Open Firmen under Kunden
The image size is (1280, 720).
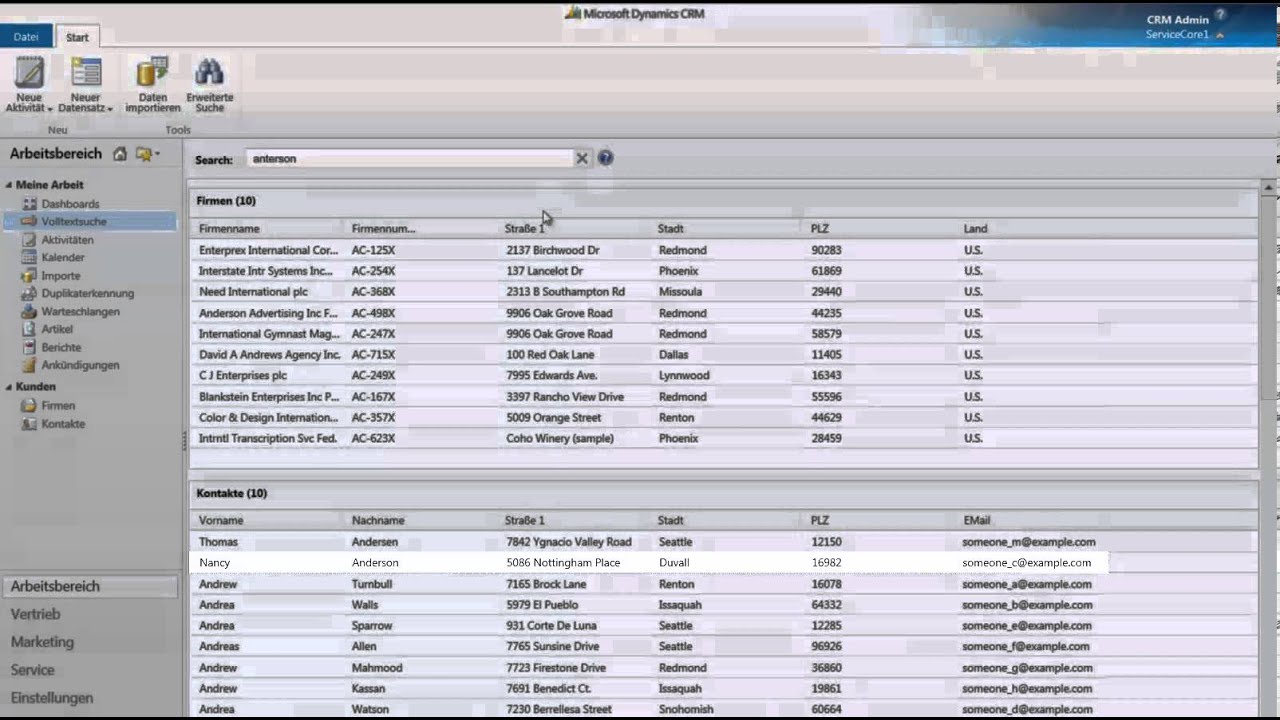click(x=58, y=406)
